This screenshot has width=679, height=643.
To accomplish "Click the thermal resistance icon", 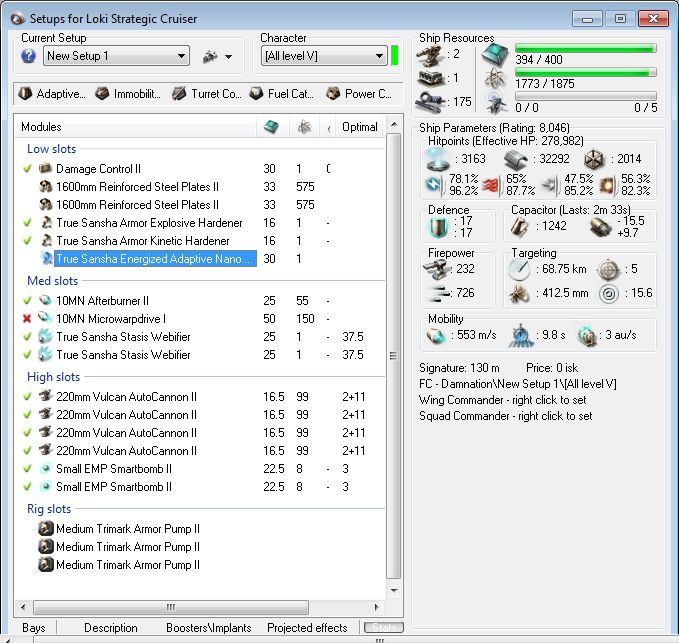I will [492, 185].
